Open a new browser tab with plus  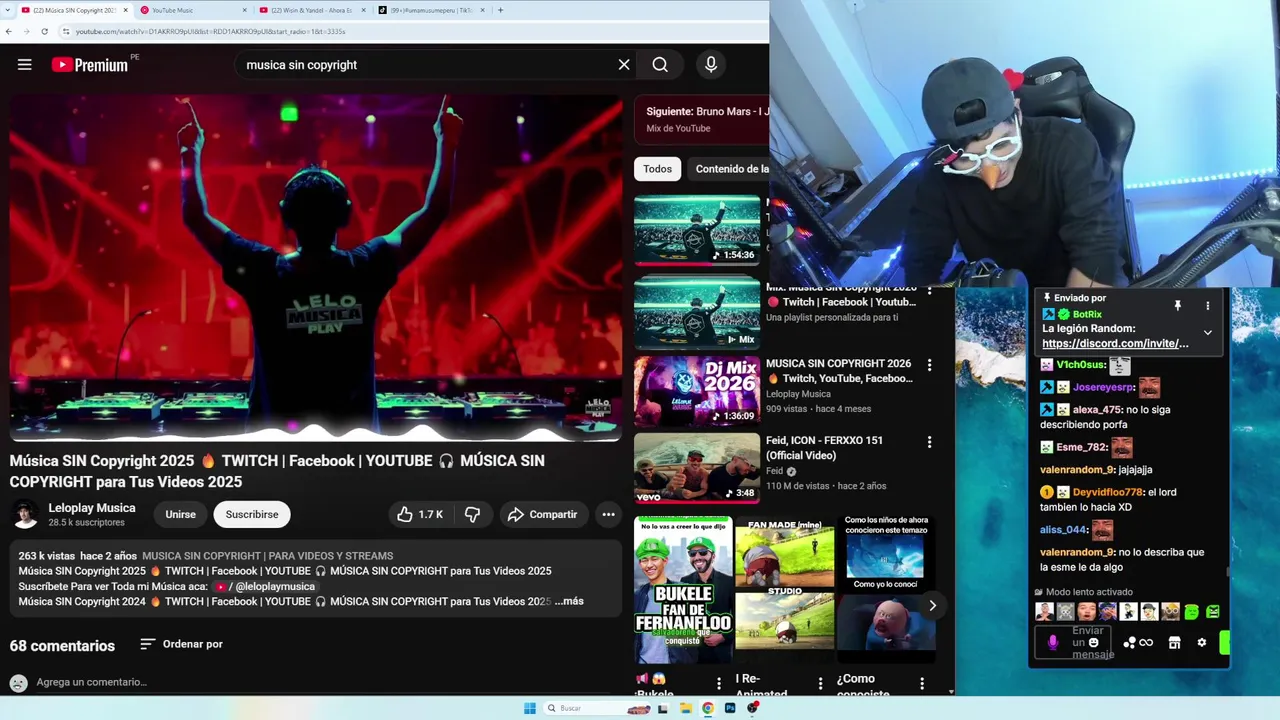click(500, 10)
